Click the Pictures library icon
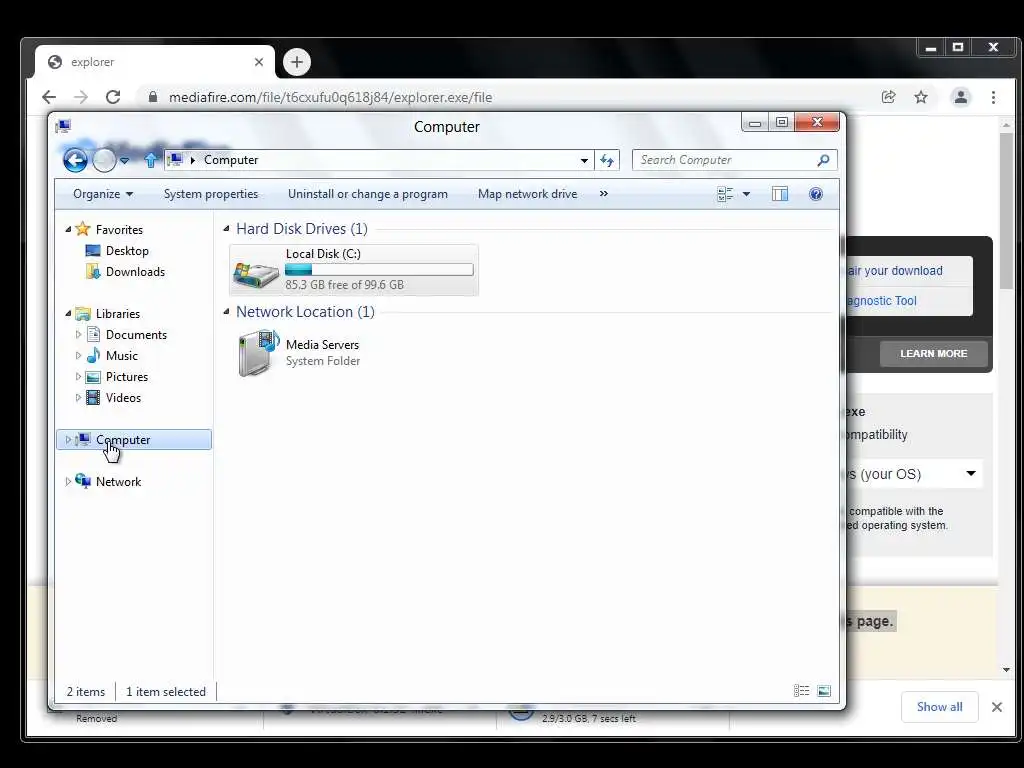1024x768 pixels. tap(93, 377)
